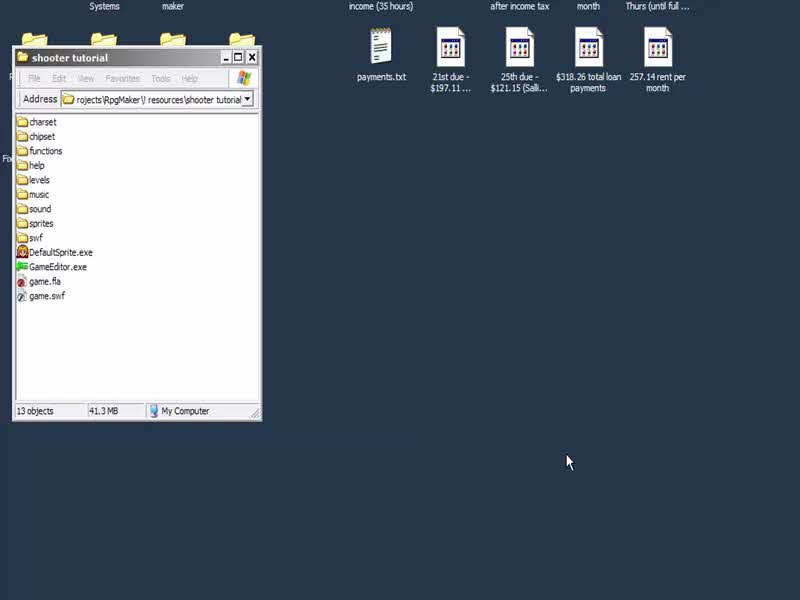The height and width of the screenshot is (600, 800).
Task: Open the Favorites menu
Action: pos(123,78)
